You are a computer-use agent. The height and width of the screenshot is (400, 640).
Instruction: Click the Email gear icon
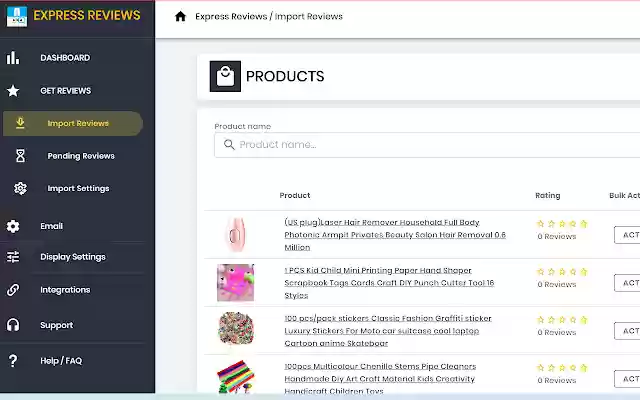(x=13, y=226)
